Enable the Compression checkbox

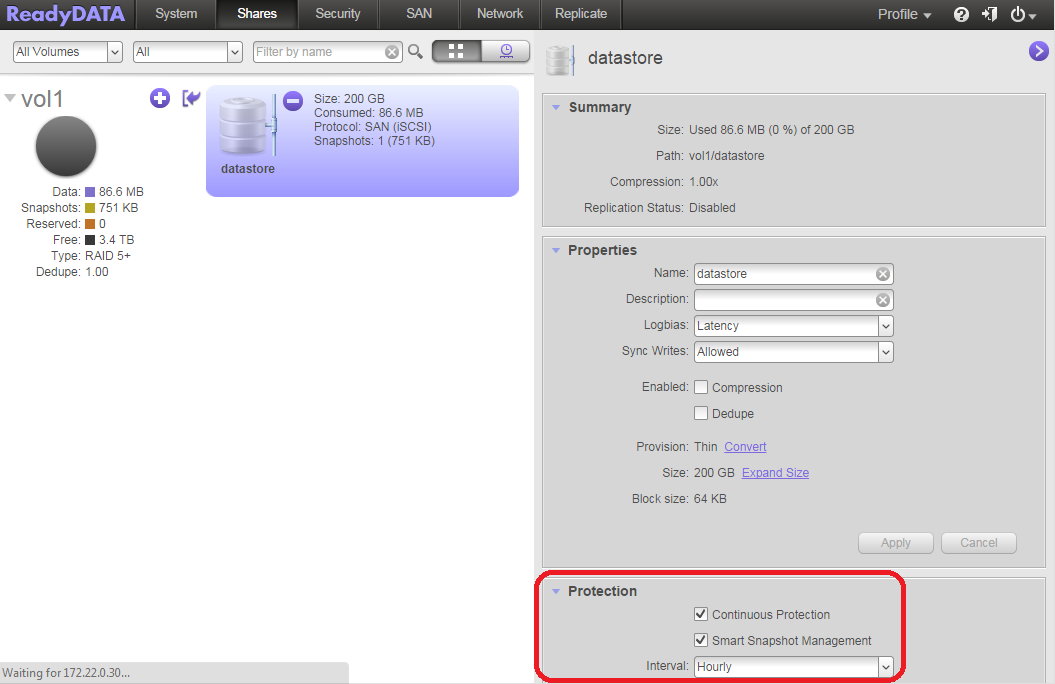click(x=701, y=387)
